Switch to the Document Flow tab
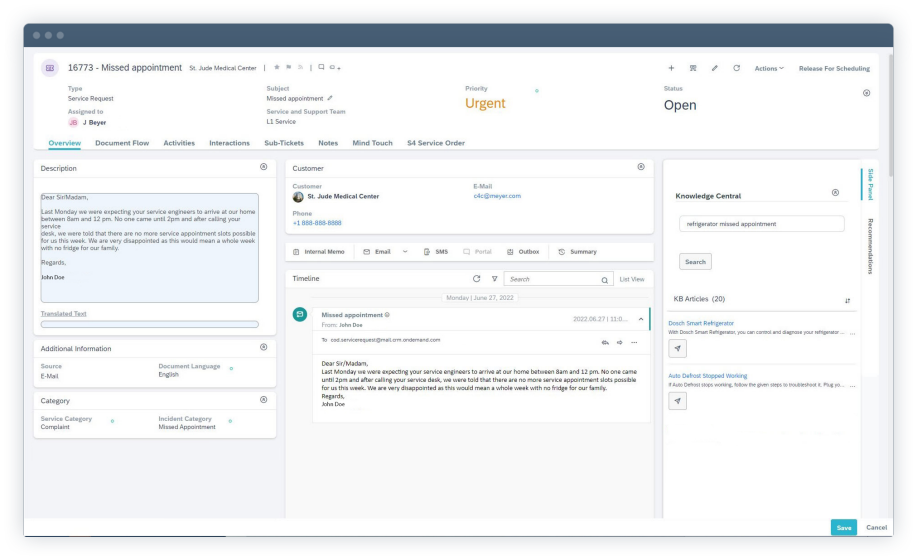This screenshot has width=917, height=560. pyautogui.click(x=122, y=143)
